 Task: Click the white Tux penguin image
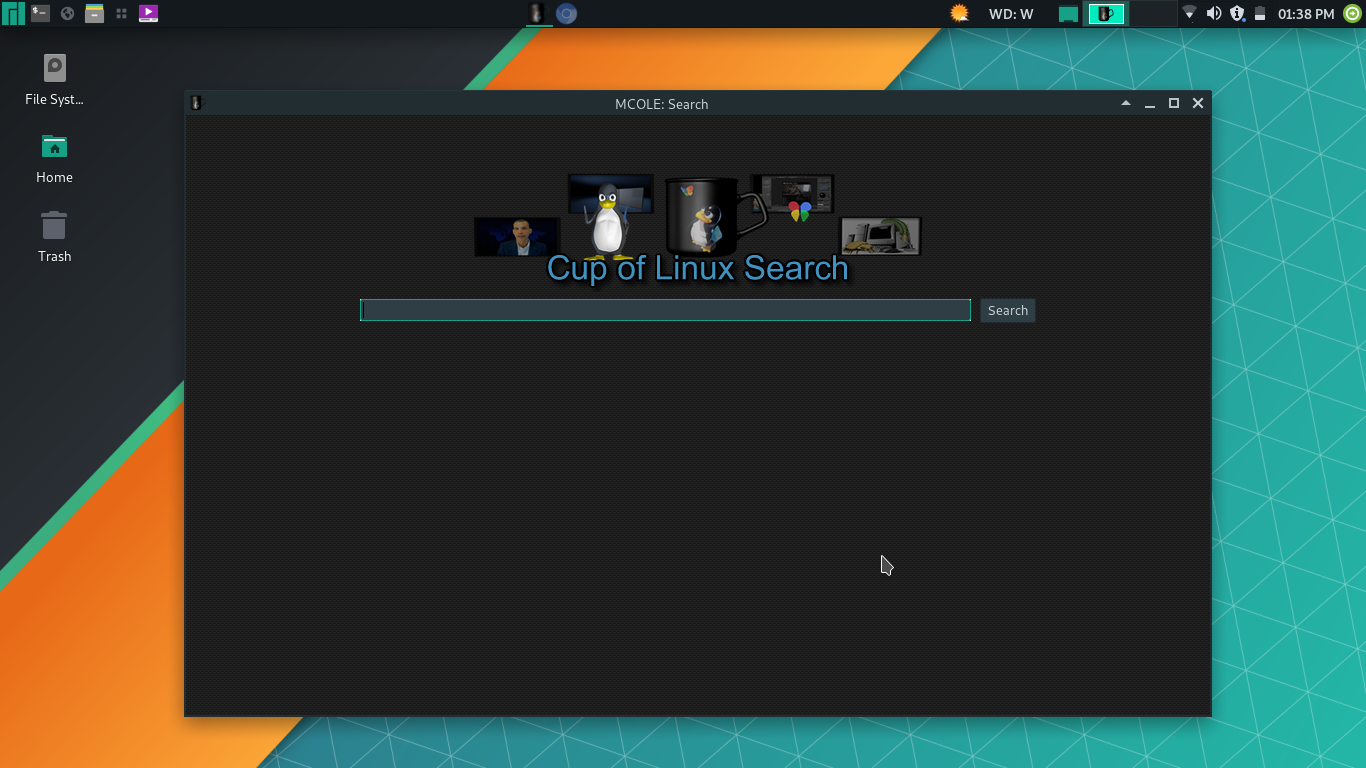(x=607, y=220)
